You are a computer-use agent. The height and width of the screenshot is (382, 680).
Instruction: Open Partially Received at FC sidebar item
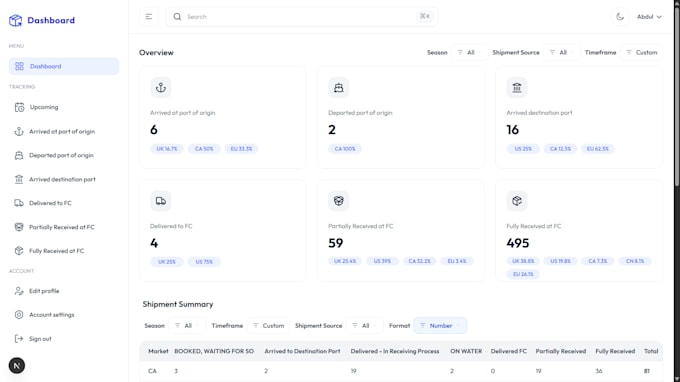62,227
